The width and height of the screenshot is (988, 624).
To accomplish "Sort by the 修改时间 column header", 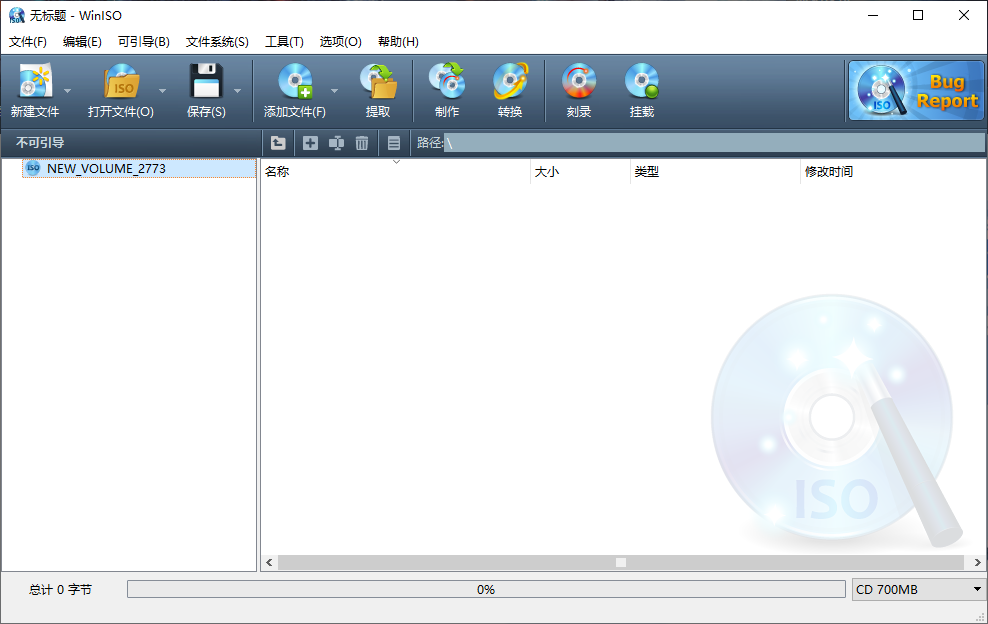I will 893,171.
